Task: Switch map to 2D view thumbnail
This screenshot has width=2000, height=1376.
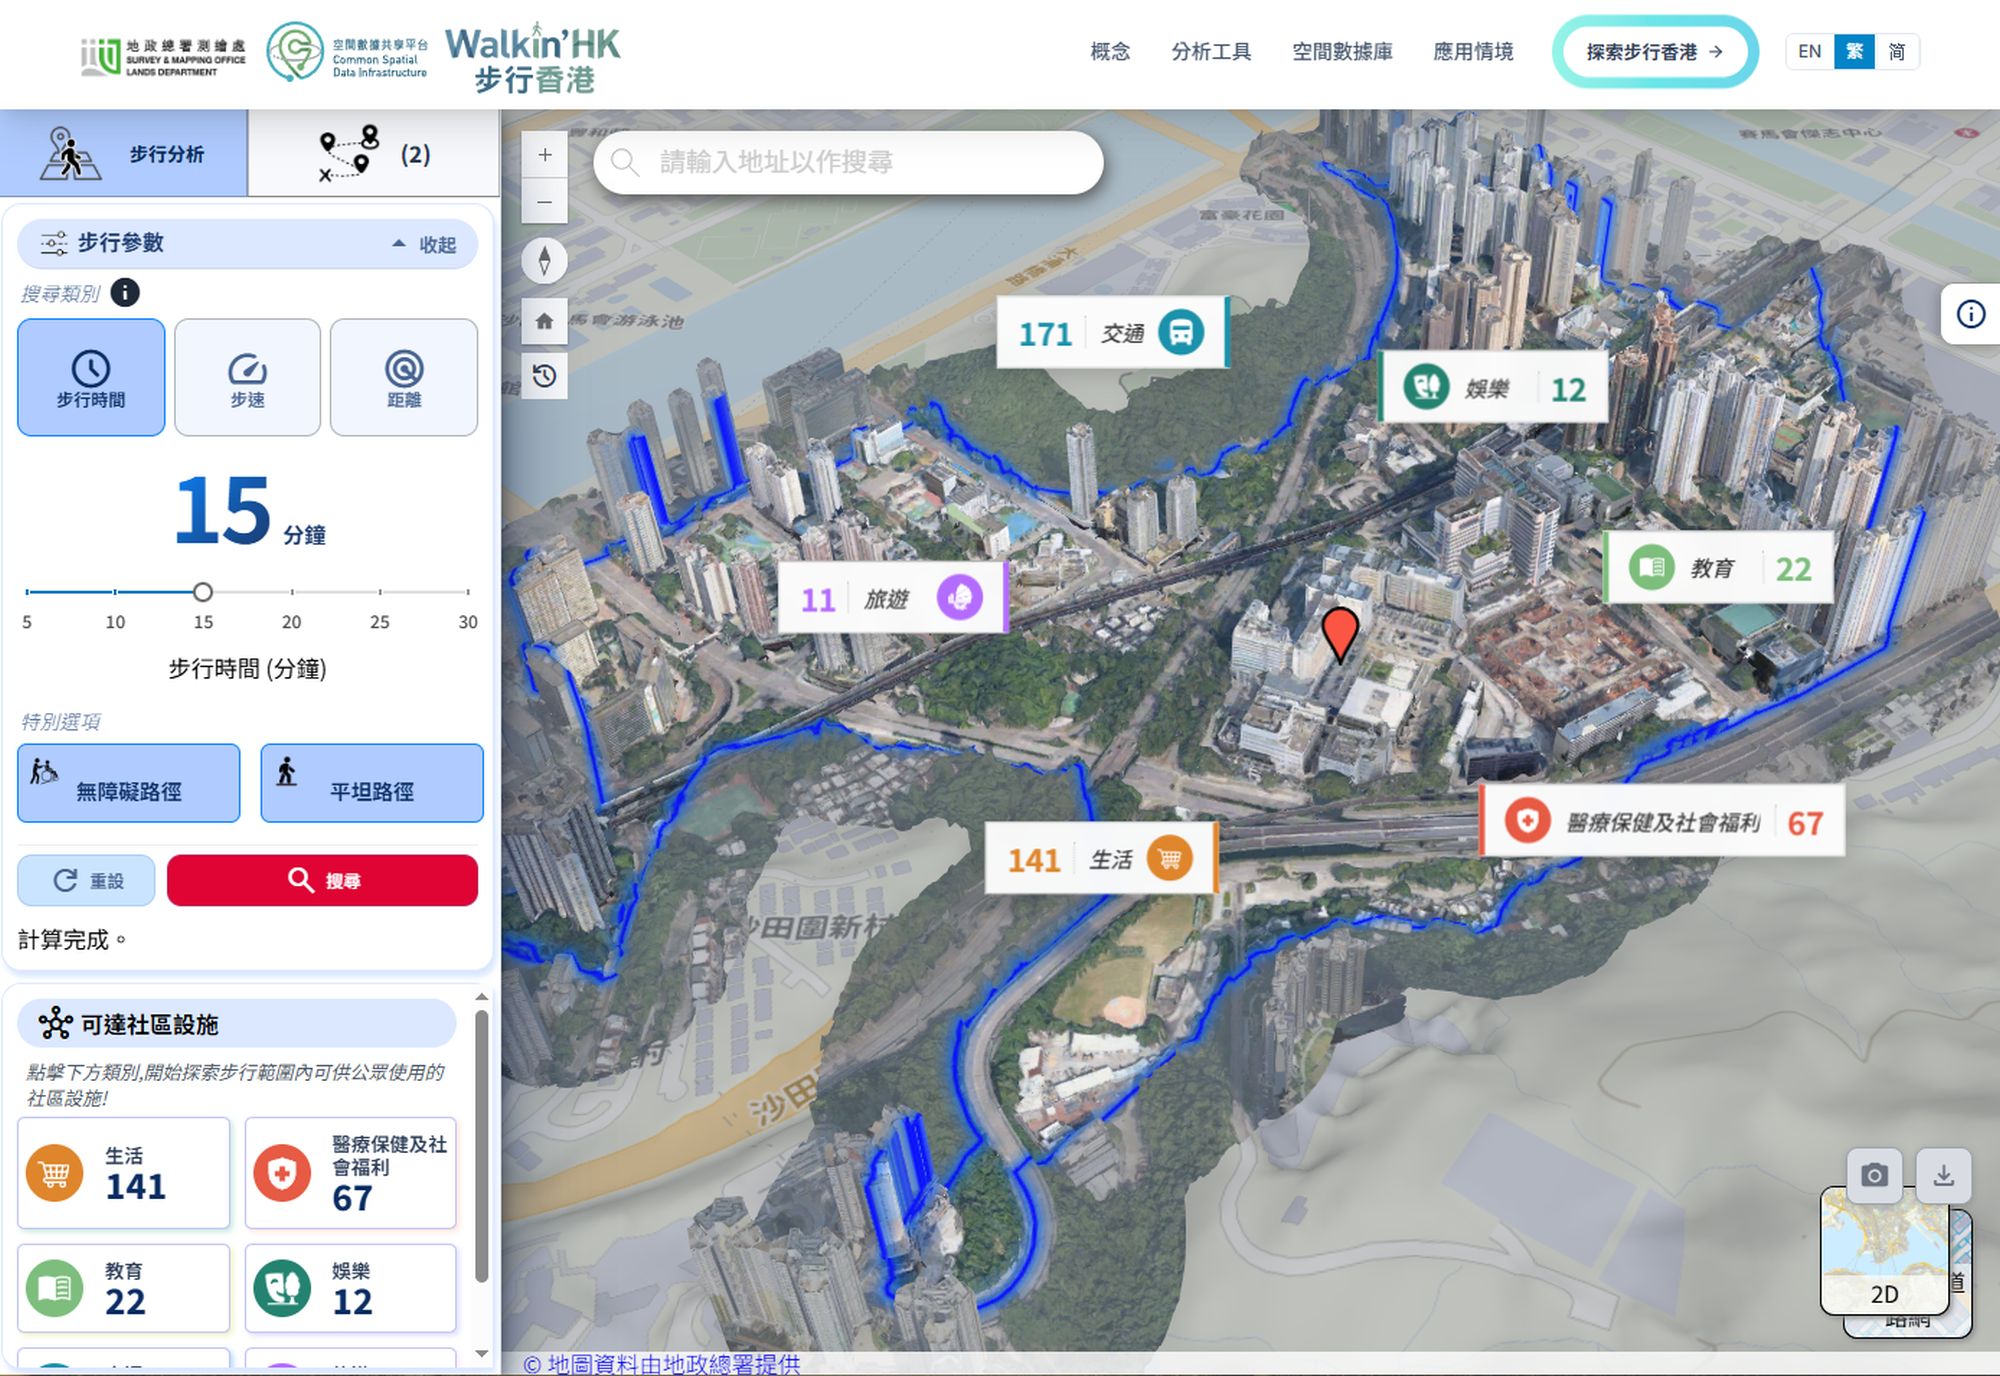Action: click(1884, 1251)
